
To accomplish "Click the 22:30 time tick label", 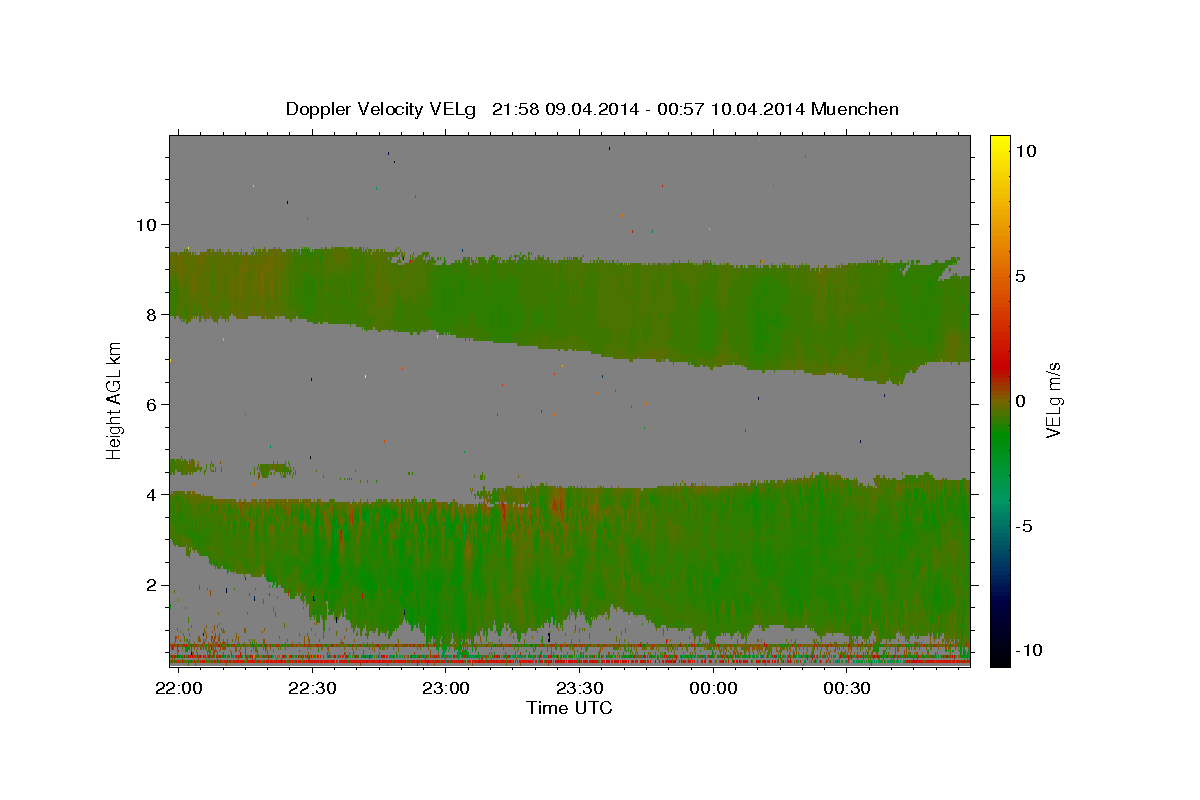I will pos(312,688).
